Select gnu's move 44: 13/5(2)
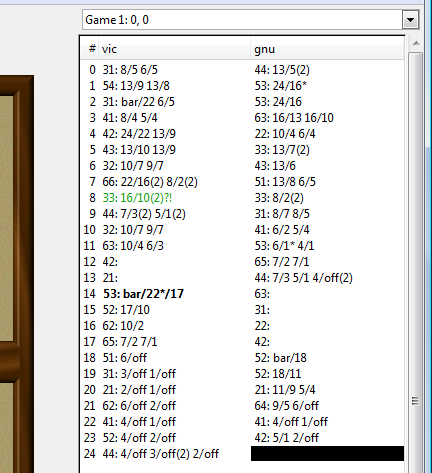432x473 pixels. tap(282, 70)
